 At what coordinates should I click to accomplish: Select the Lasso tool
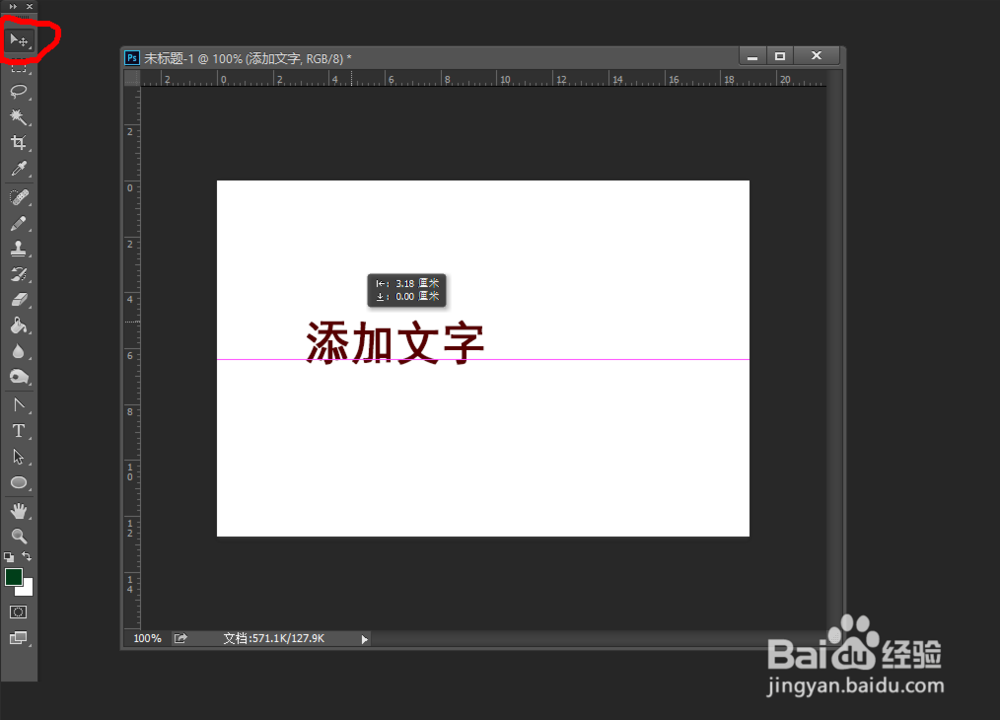20,92
